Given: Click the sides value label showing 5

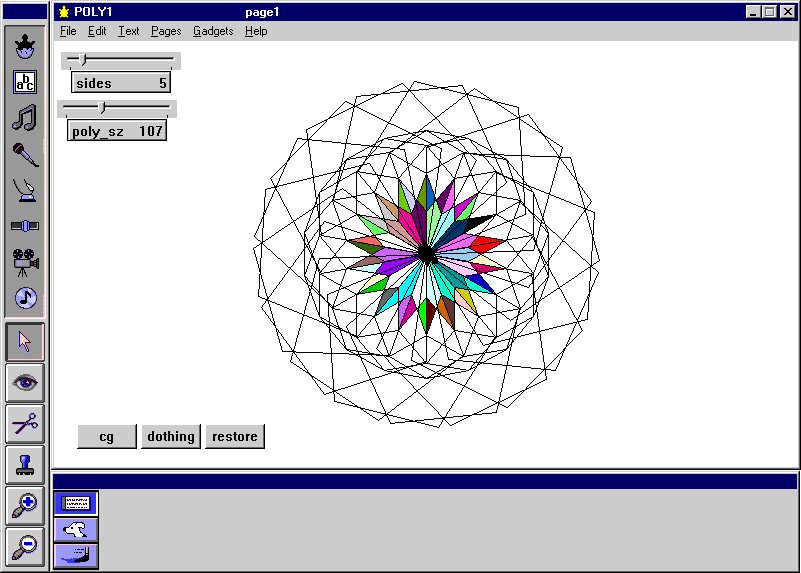Looking at the screenshot, I should [121, 83].
